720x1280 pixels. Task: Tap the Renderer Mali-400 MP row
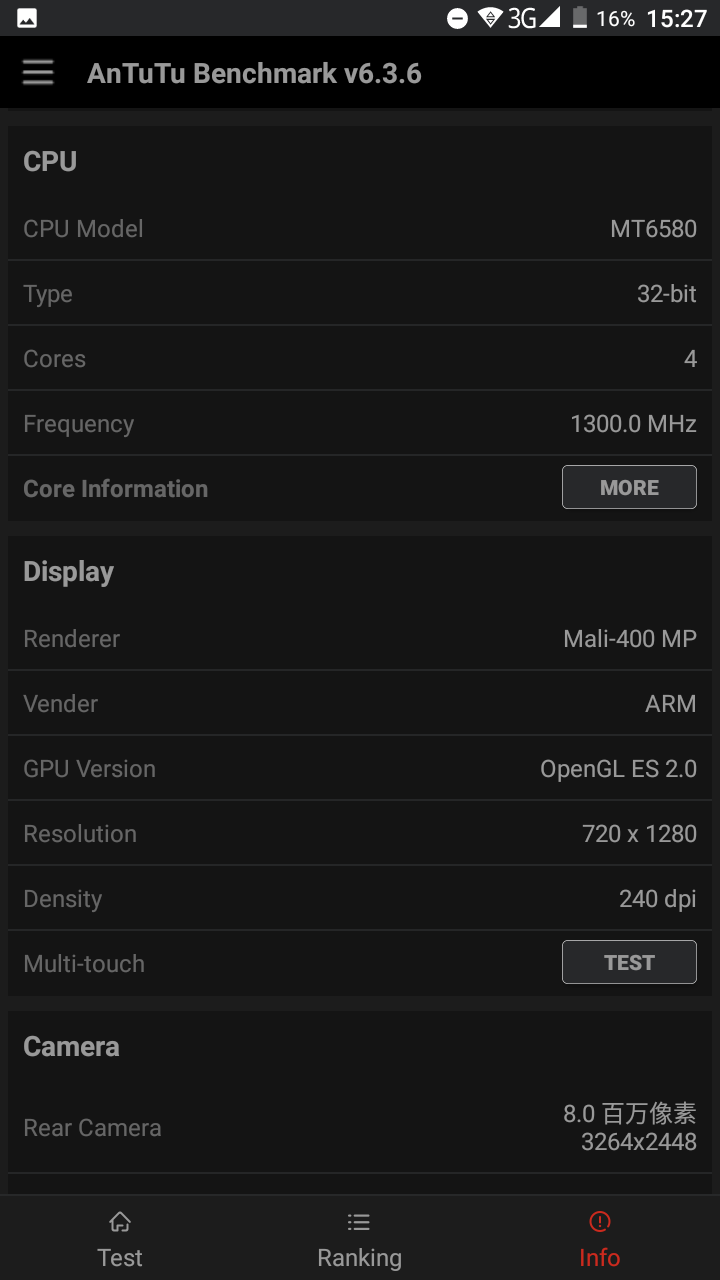tap(360, 638)
